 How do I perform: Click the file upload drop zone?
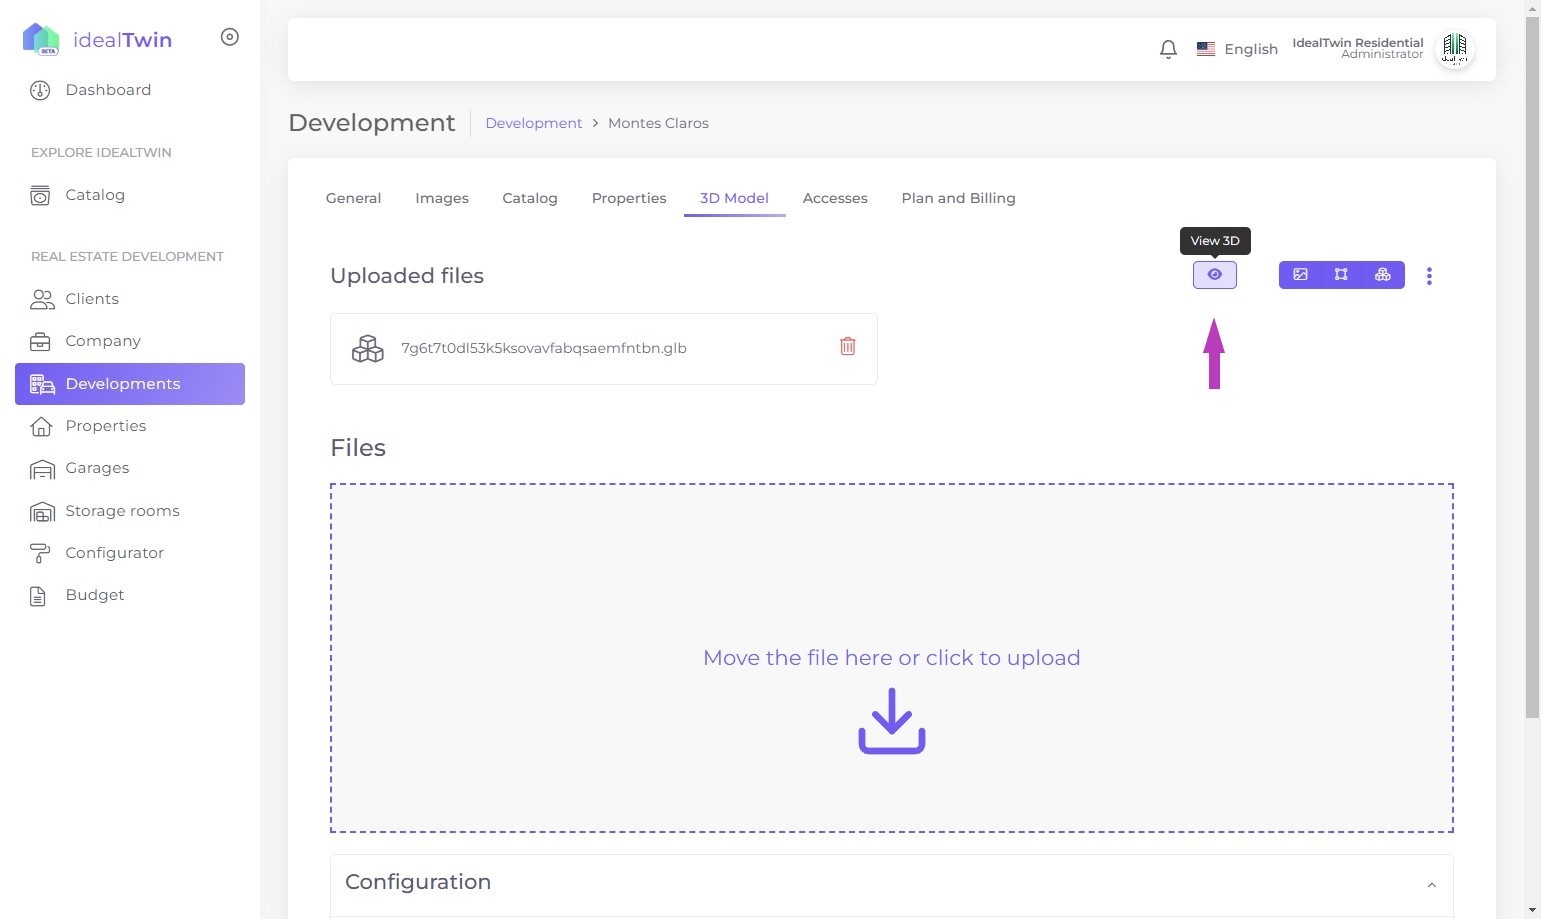(891, 657)
